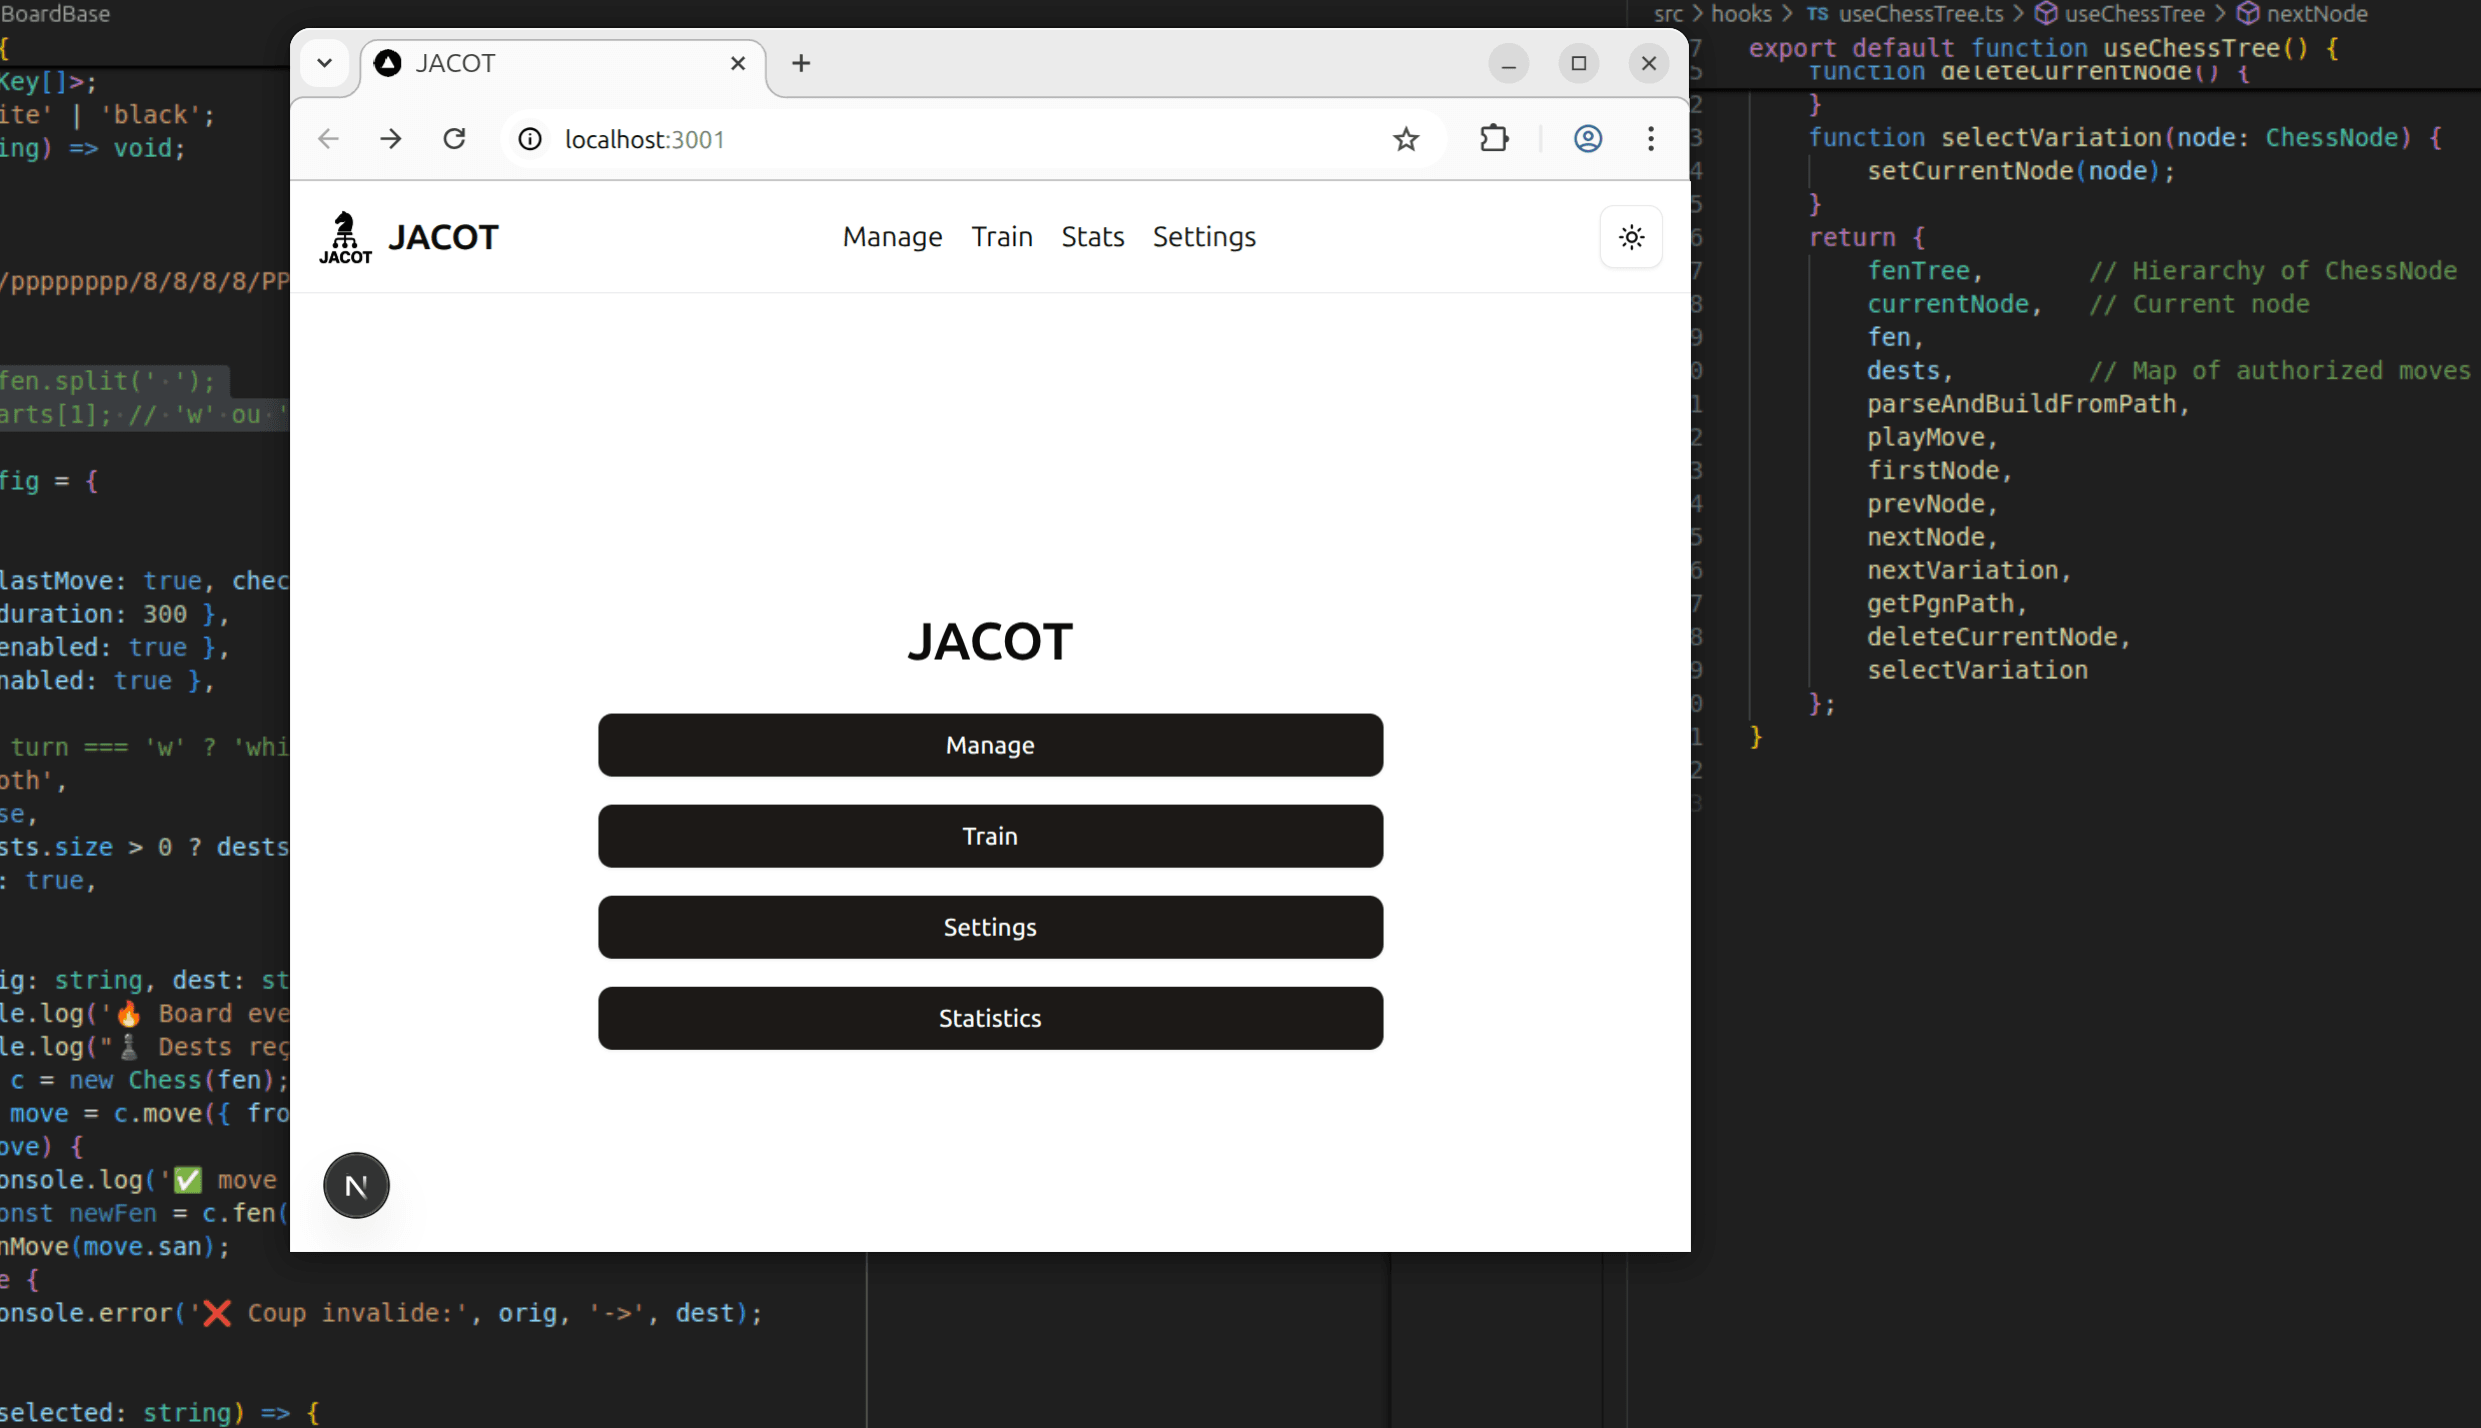The width and height of the screenshot is (2481, 1428).
Task: Navigate back using the back arrow
Action: 327,139
